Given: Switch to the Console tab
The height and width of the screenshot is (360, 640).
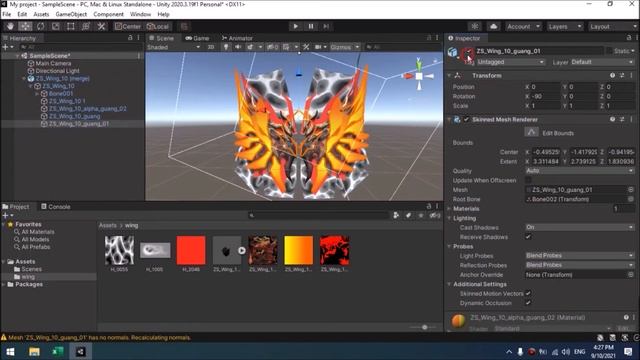Looking at the screenshot, I should point(56,207).
